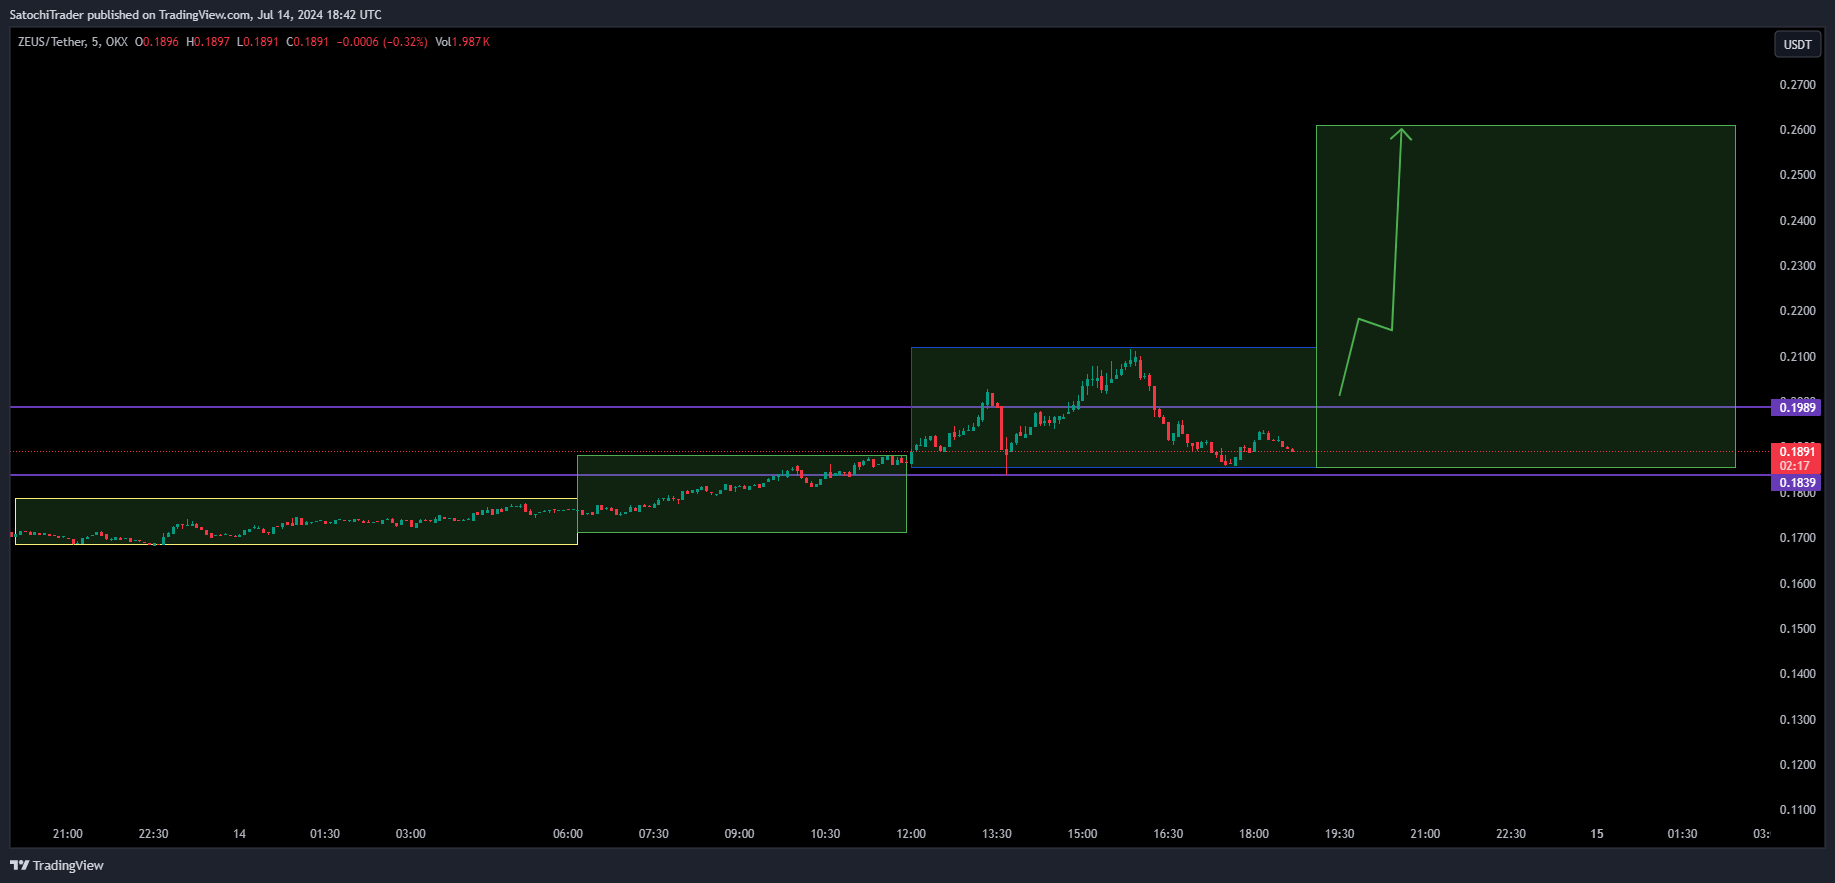Click the date label 14 on time axis
This screenshot has height=883, width=1835.
239,834
